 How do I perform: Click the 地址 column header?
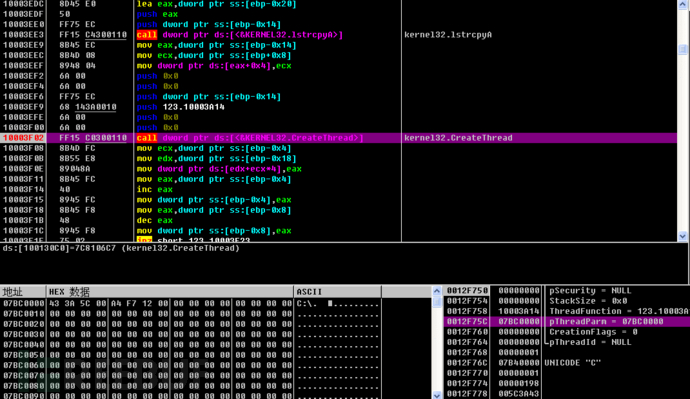(23, 292)
